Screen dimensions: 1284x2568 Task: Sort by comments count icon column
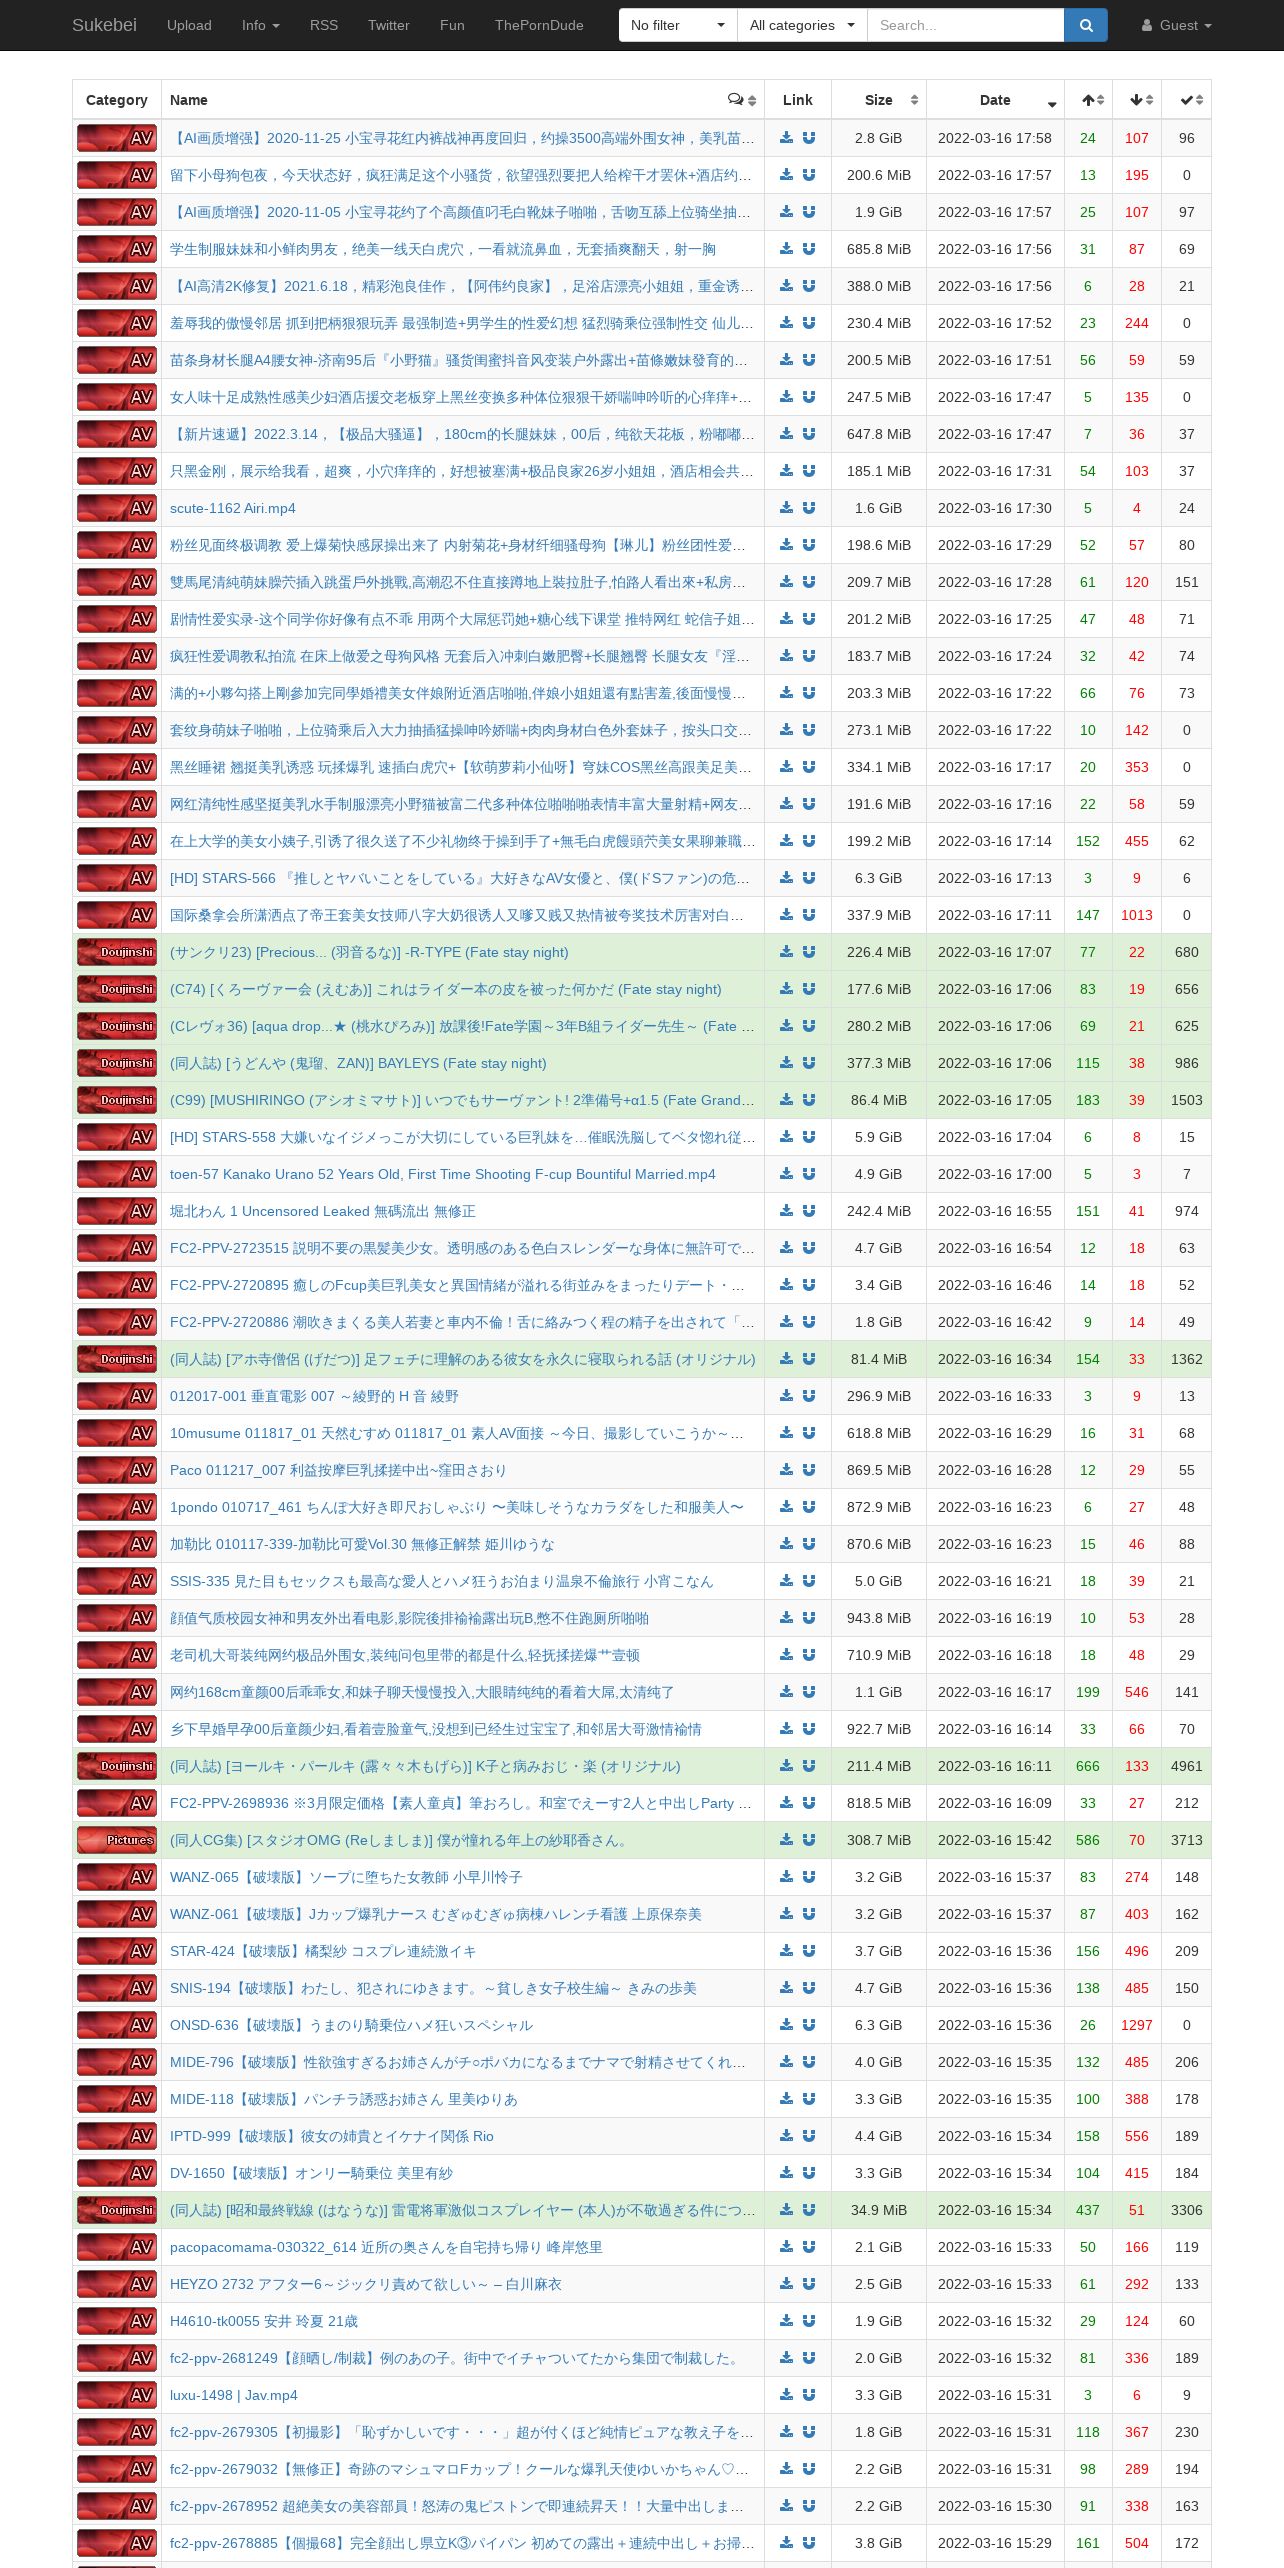pyautogui.click(x=741, y=100)
